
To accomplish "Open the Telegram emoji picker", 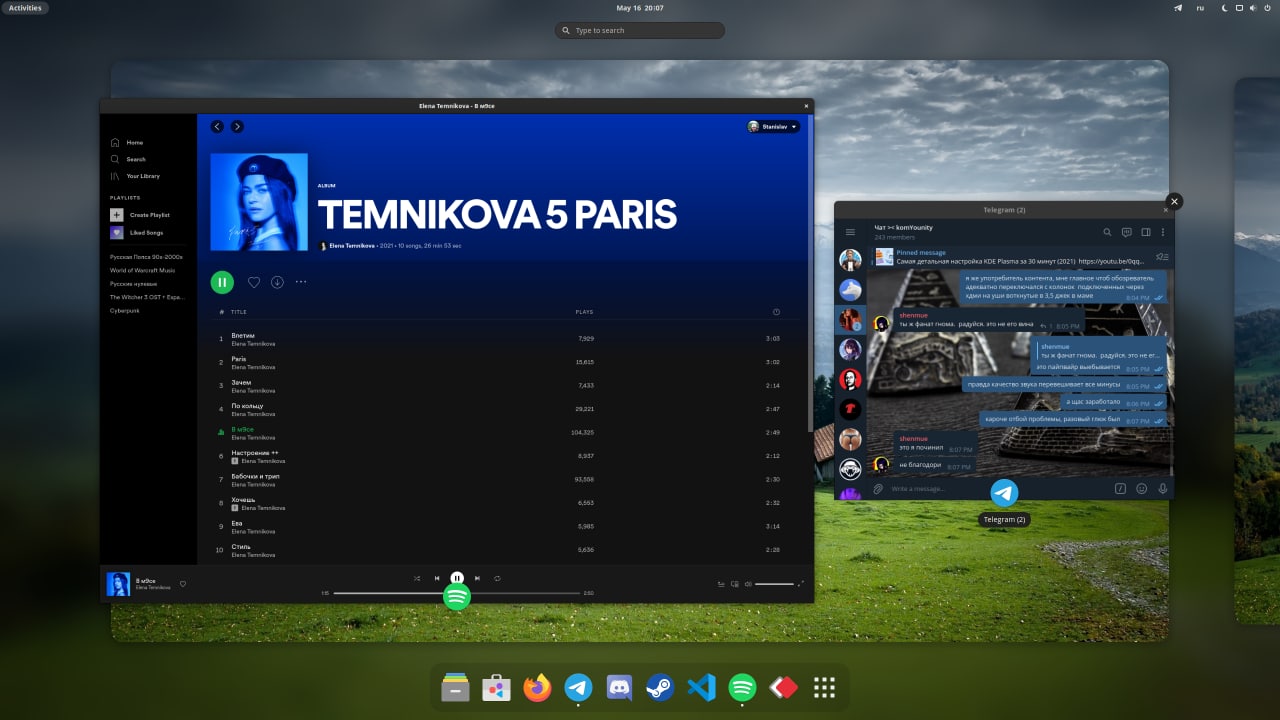I will pyautogui.click(x=1142, y=489).
